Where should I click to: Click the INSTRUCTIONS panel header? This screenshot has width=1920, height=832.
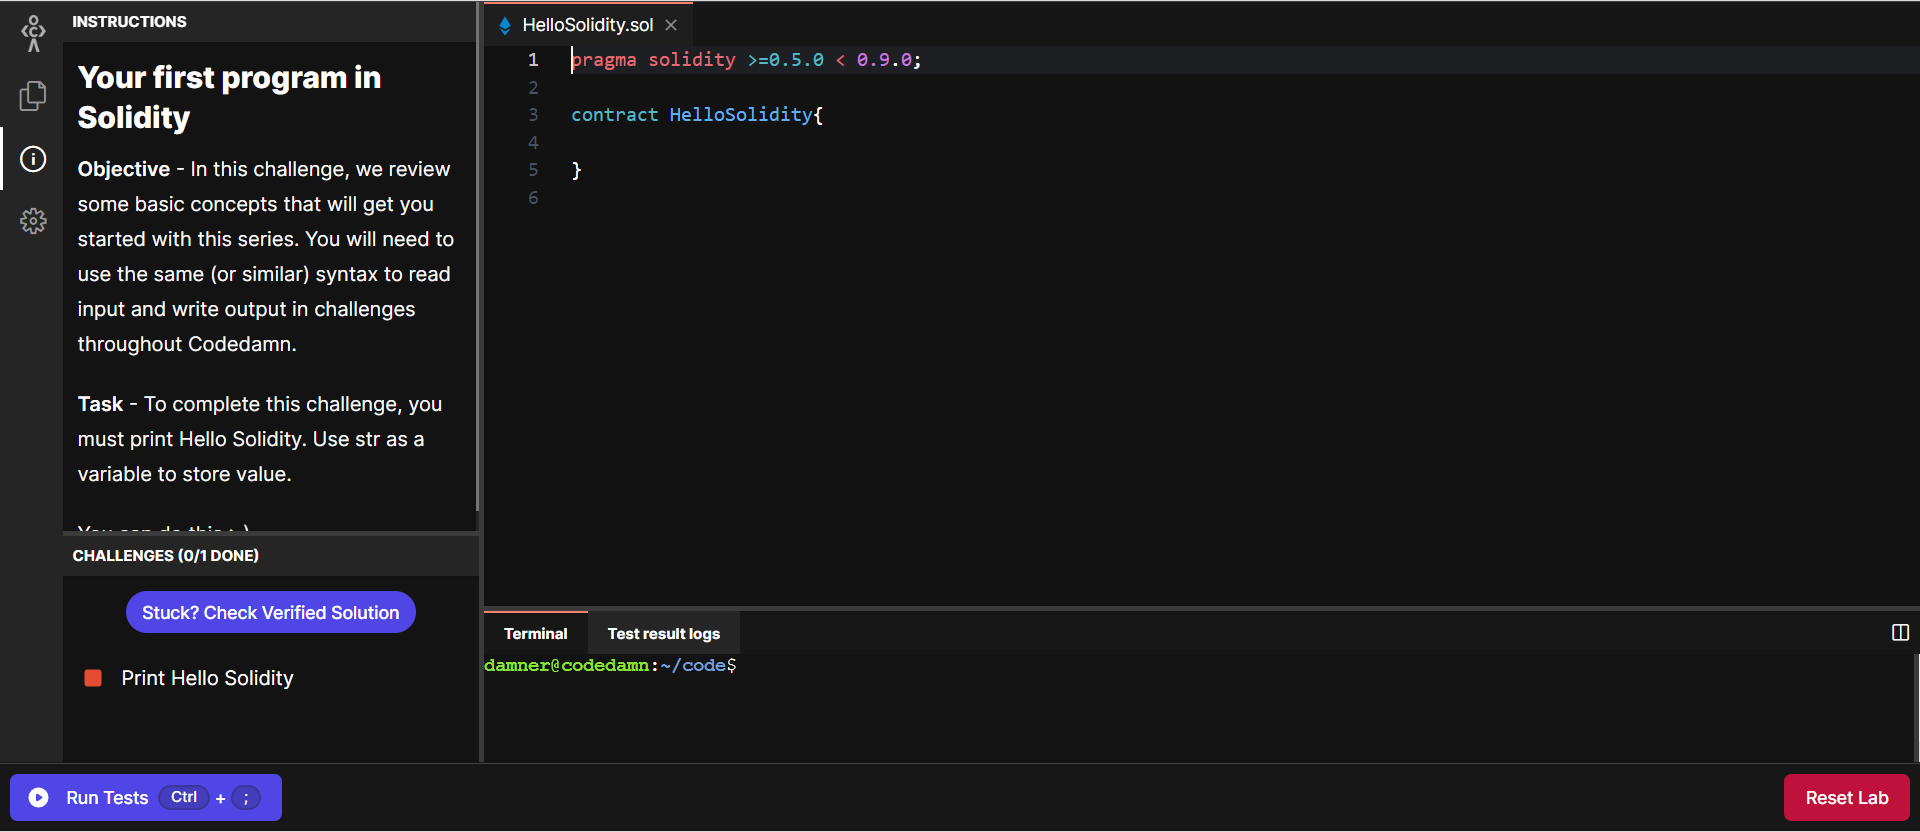(129, 22)
